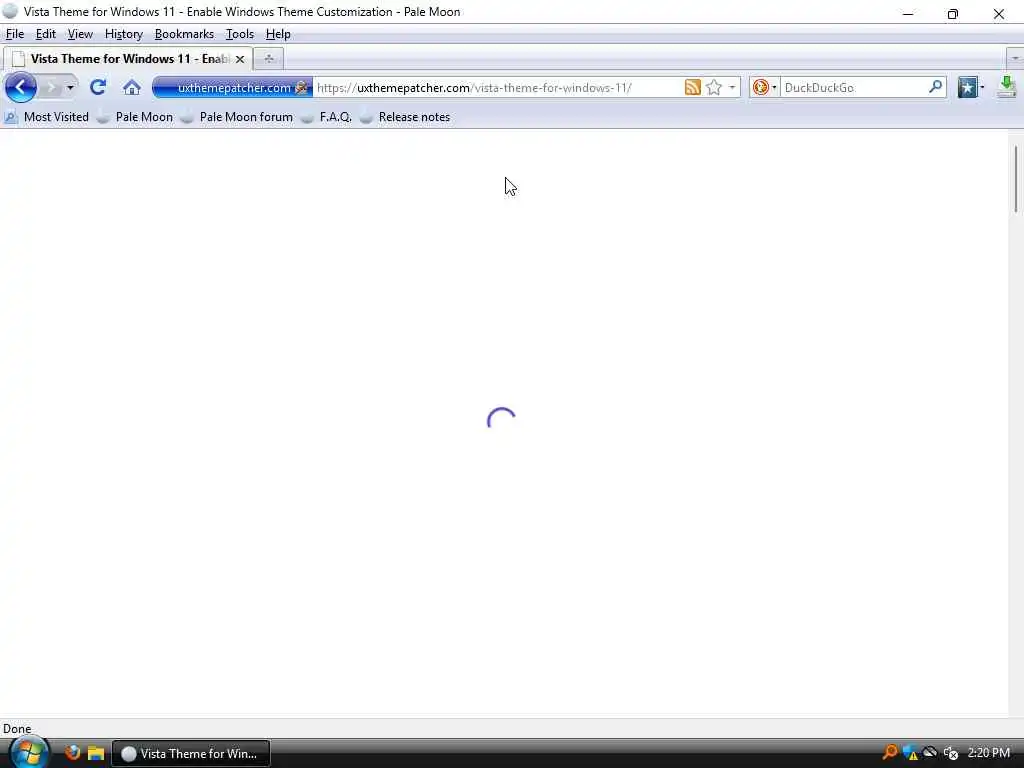Viewport: 1024px width, 768px height.
Task: Click the uxthemepatcher.com site identity badge
Action: pos(232,88)
